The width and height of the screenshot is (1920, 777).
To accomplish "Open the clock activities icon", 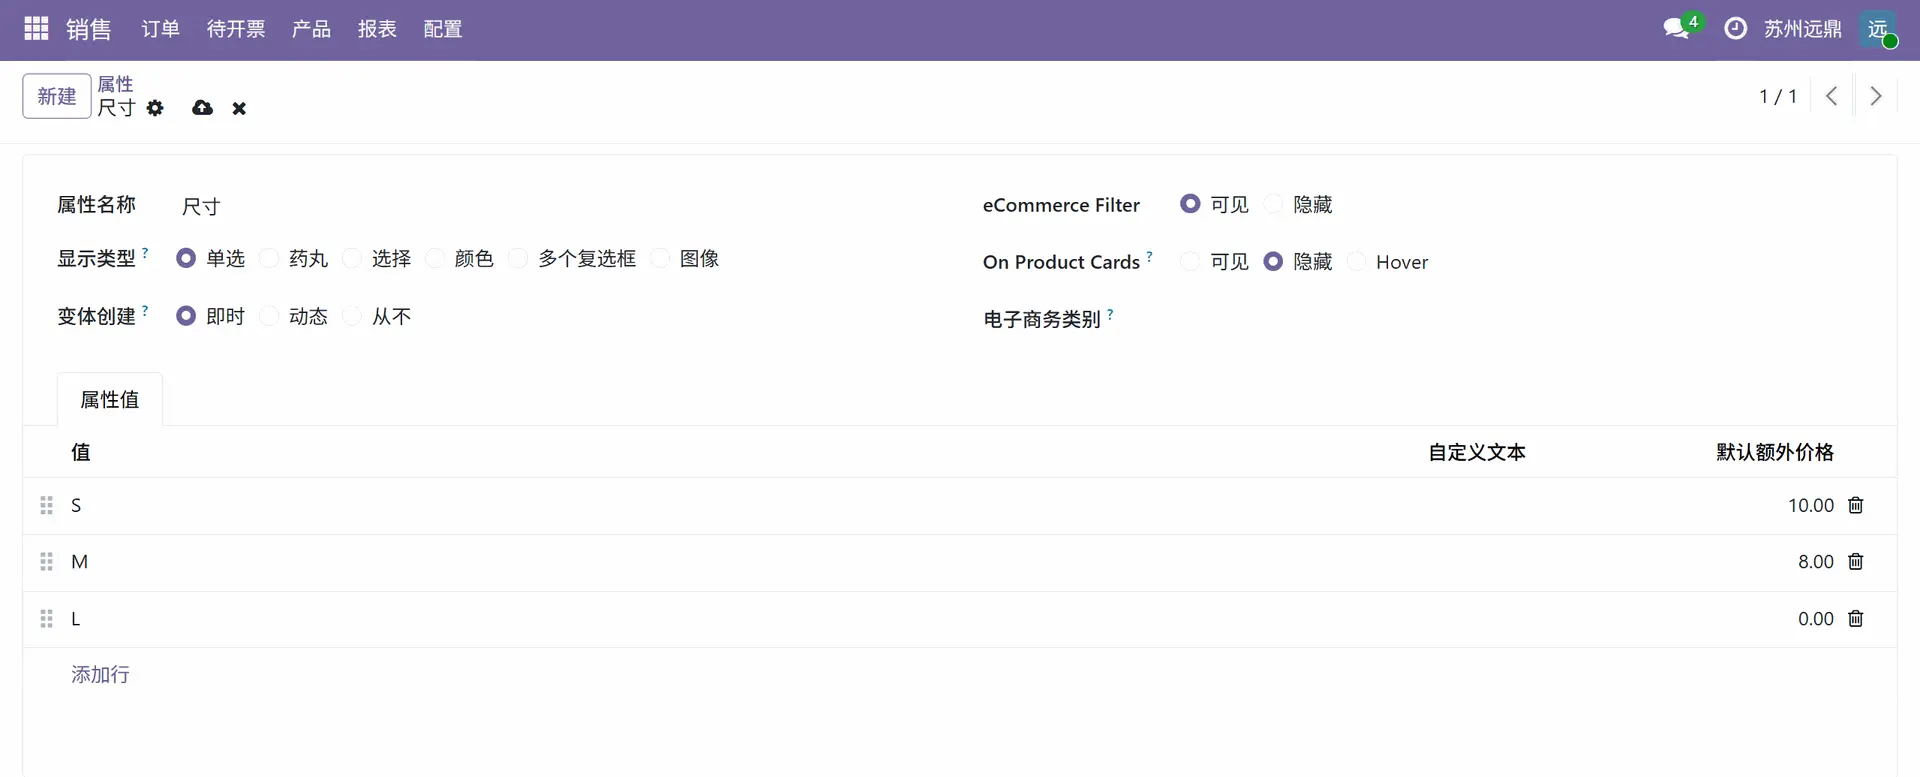I will (1736, 29).
